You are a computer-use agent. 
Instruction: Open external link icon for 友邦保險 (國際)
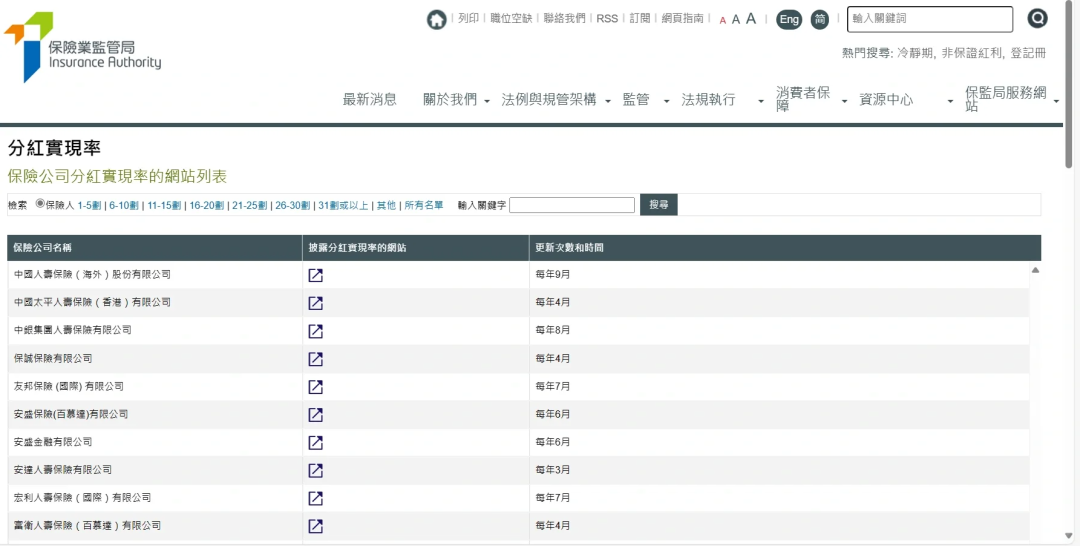pyautogui.click(x=315, y=387)
